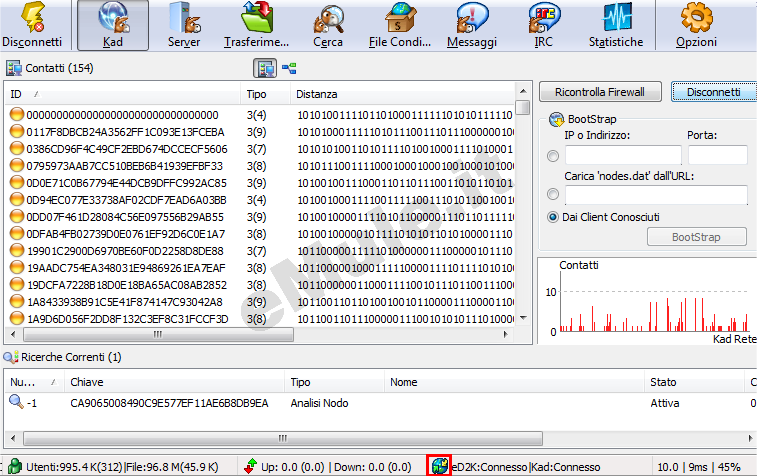Open the Opzioni settings
Screen dimensions: 757x476
pos(696,24)
